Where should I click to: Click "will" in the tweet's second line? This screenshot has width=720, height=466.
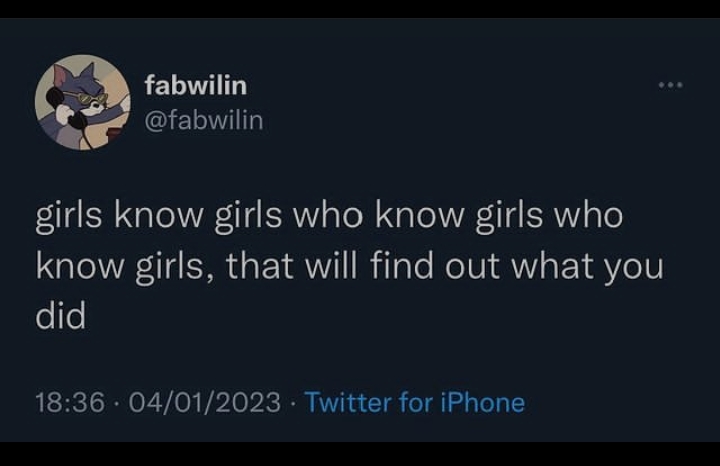[331, 264]
